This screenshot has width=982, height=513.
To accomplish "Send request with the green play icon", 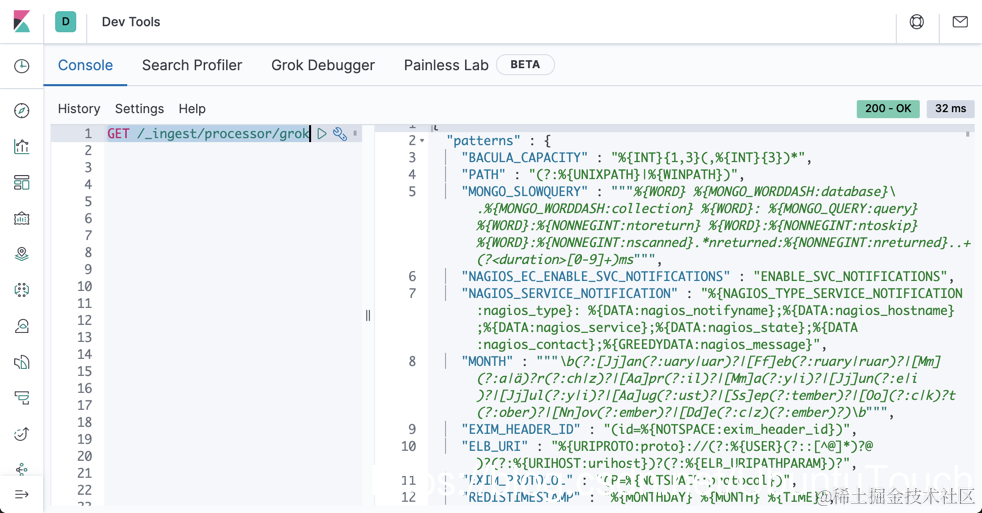I will [x=322, y=133].
